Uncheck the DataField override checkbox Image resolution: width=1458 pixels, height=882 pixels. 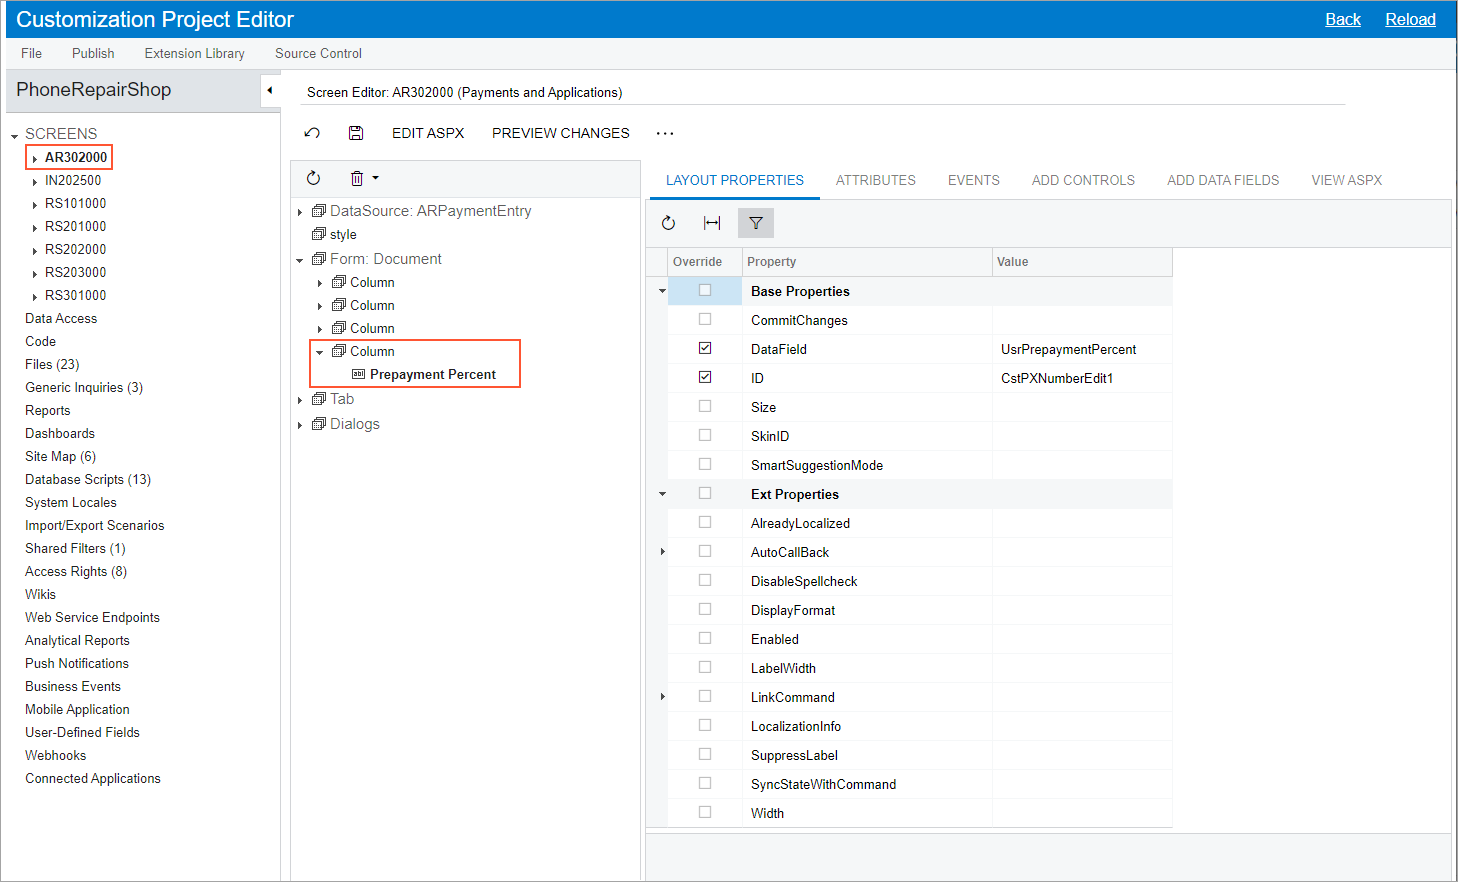click(x=705, y=349)
